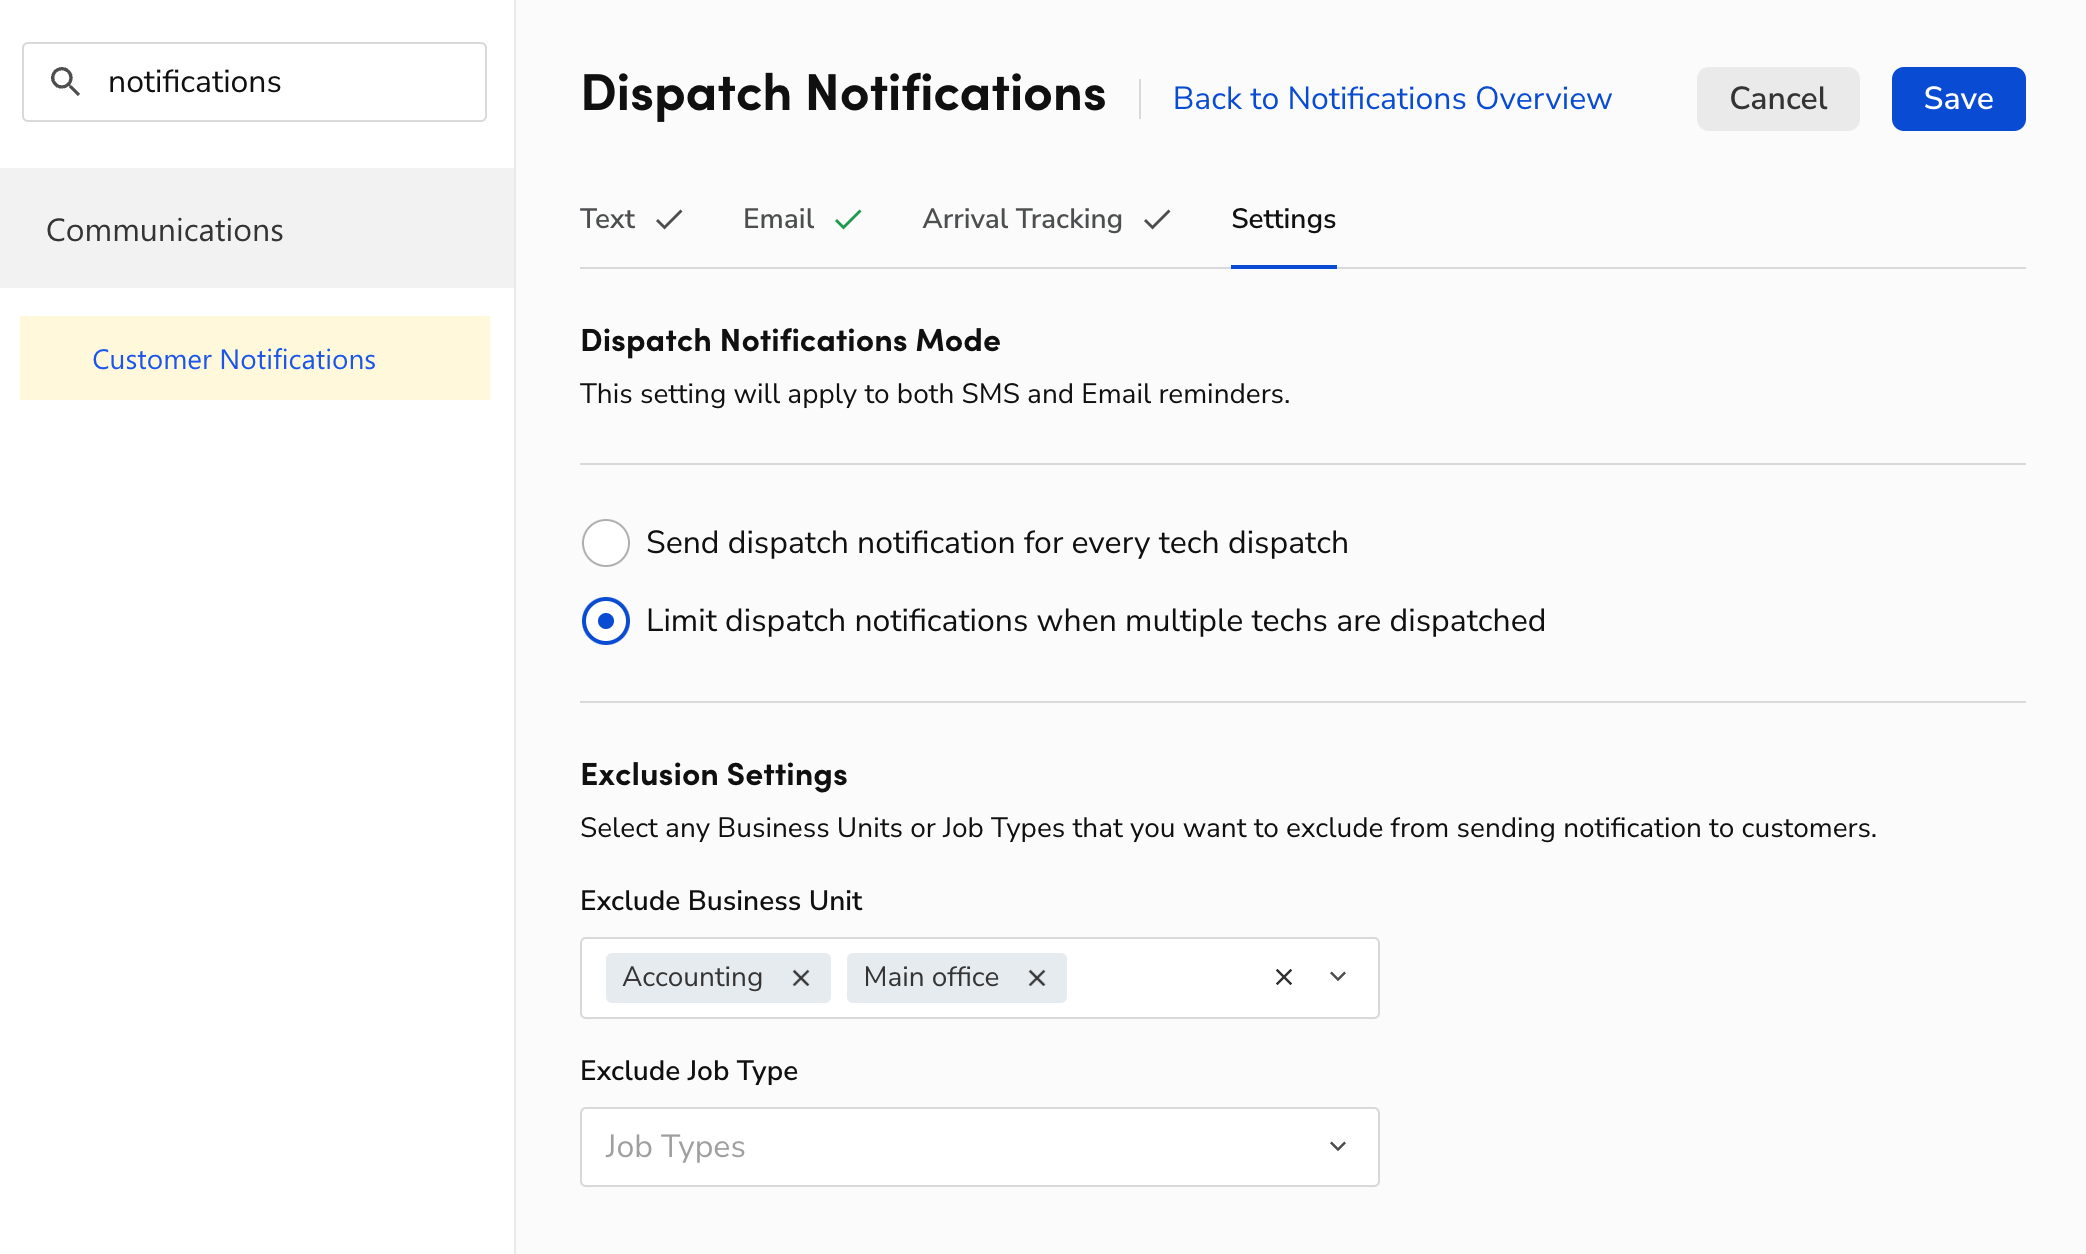The height and width of the screenshot is (1254, 2086).
Task: Click the checkmark next to Arrival Tracking
Action: tap(1156, 218)
